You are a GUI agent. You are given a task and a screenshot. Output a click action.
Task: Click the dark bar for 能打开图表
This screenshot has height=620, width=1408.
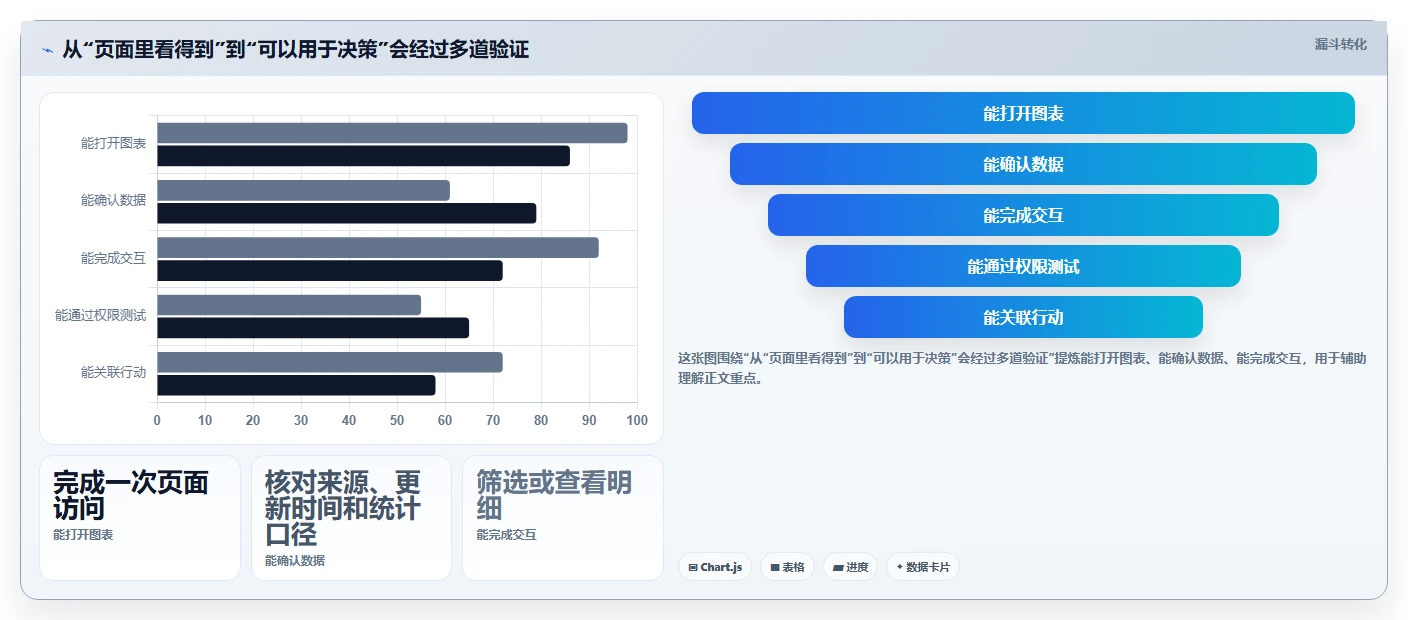coord(363,156)
